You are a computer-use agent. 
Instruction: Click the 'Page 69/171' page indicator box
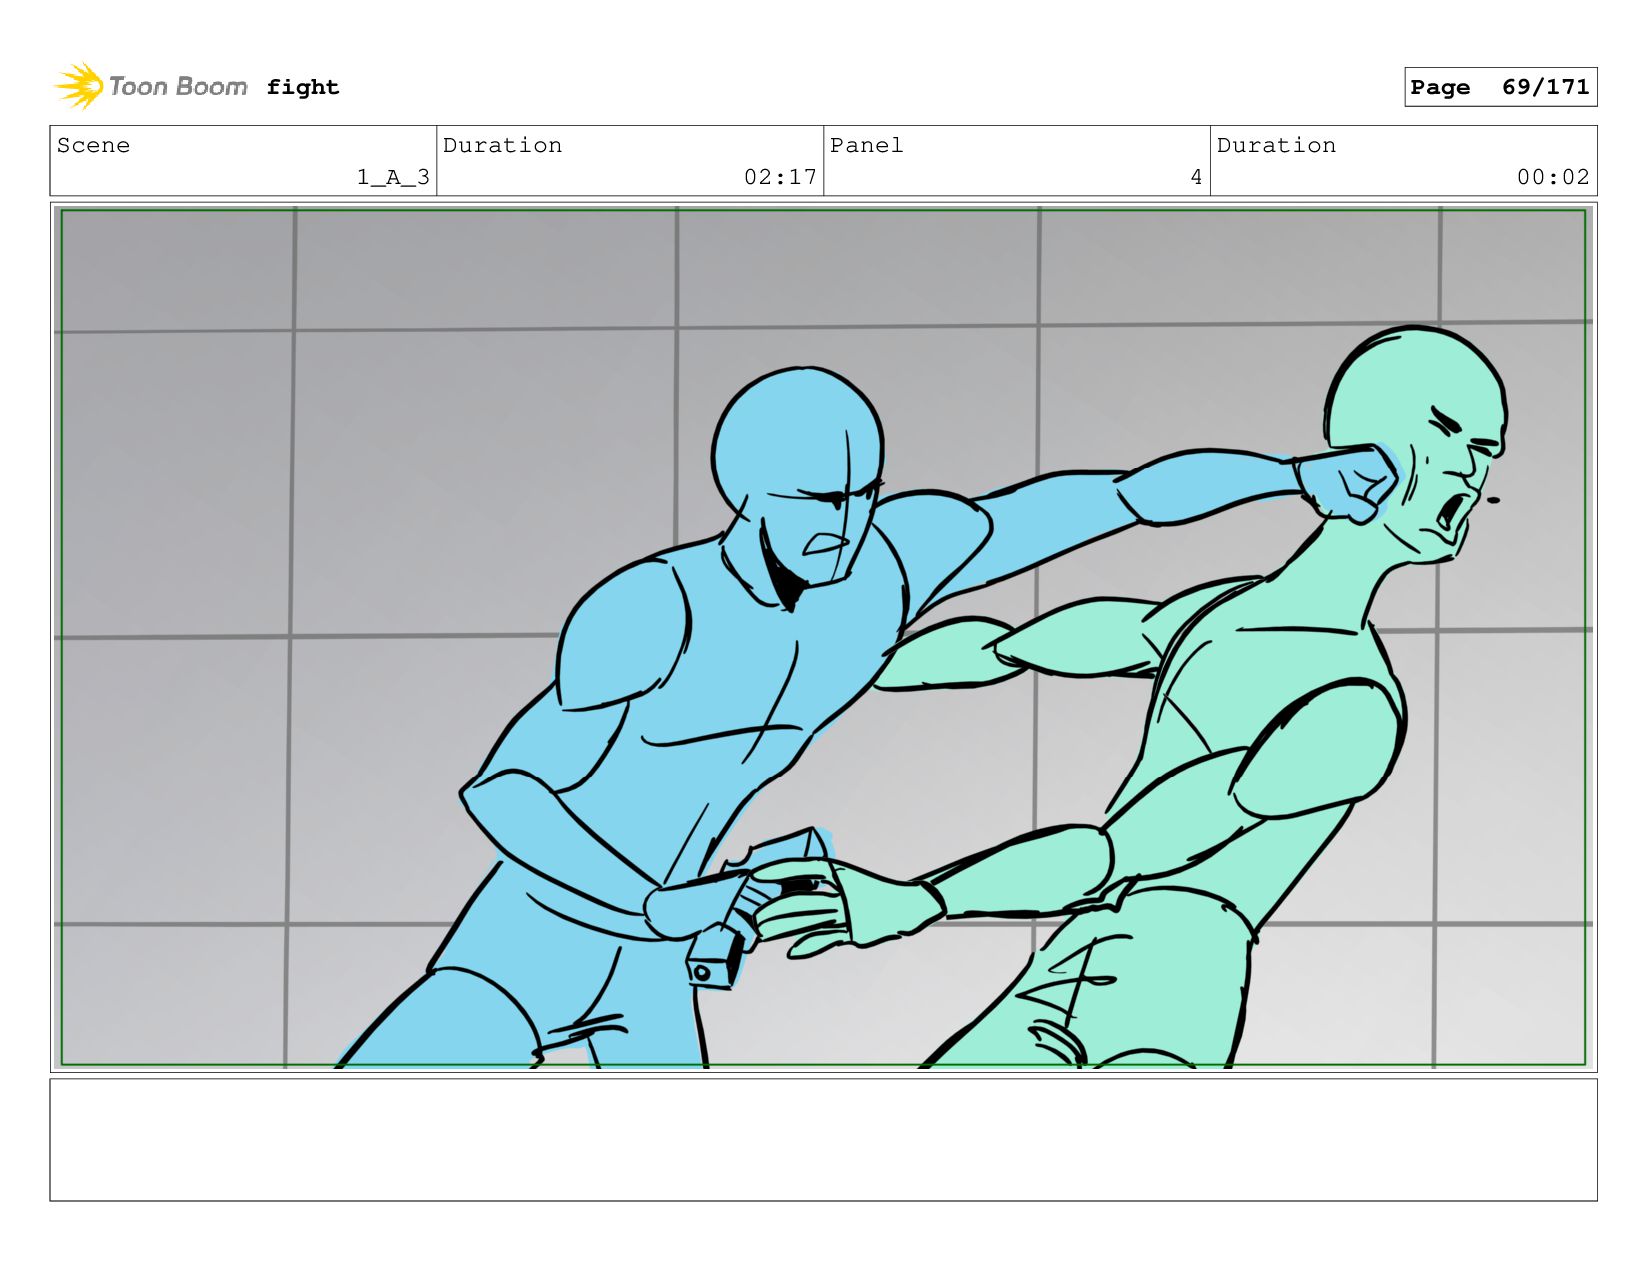(1500, 87)
